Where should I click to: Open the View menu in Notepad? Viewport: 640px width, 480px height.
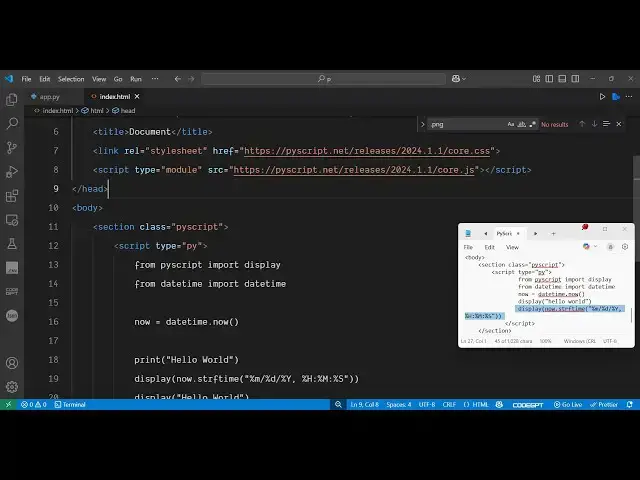coord(512,247)
